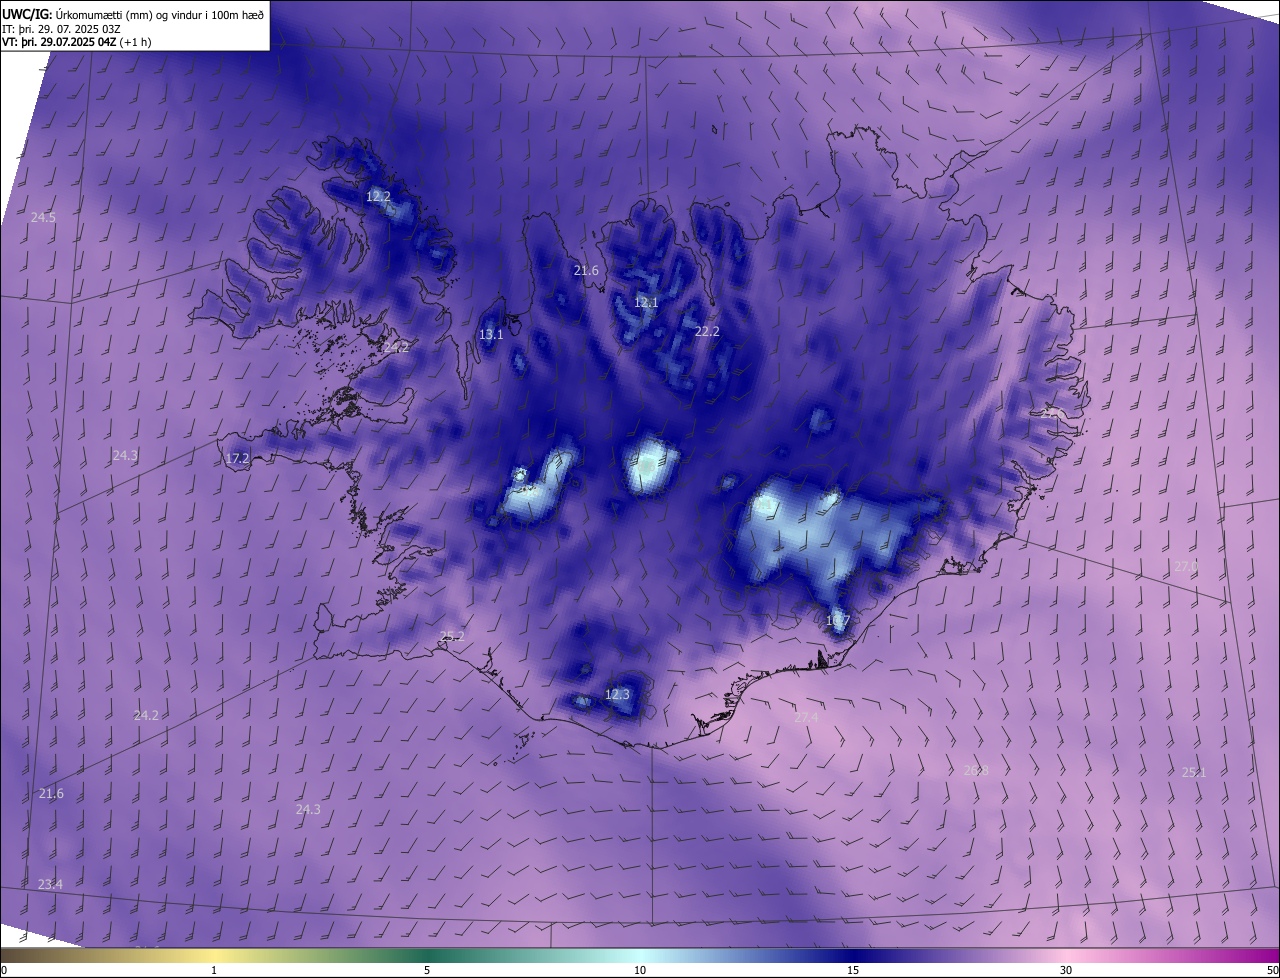Click the map title 'UWC/IG: Úrkomumætti (mm)' line

[x=132, y=13]
